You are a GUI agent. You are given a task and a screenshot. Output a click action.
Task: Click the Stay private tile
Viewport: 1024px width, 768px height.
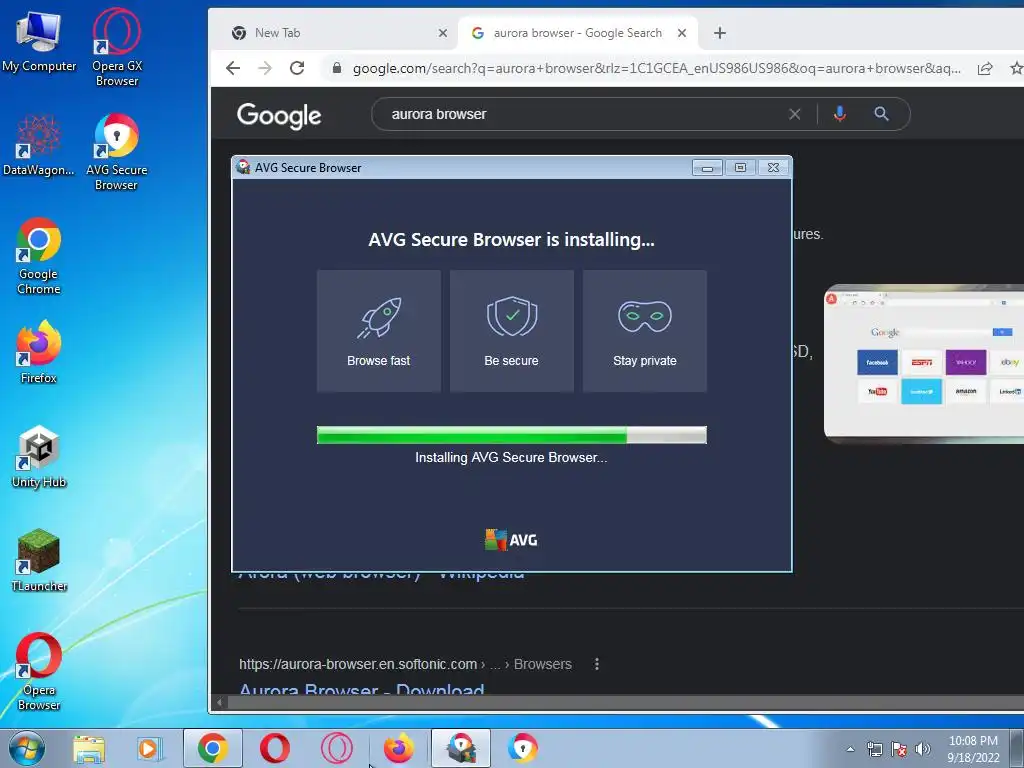645,331
